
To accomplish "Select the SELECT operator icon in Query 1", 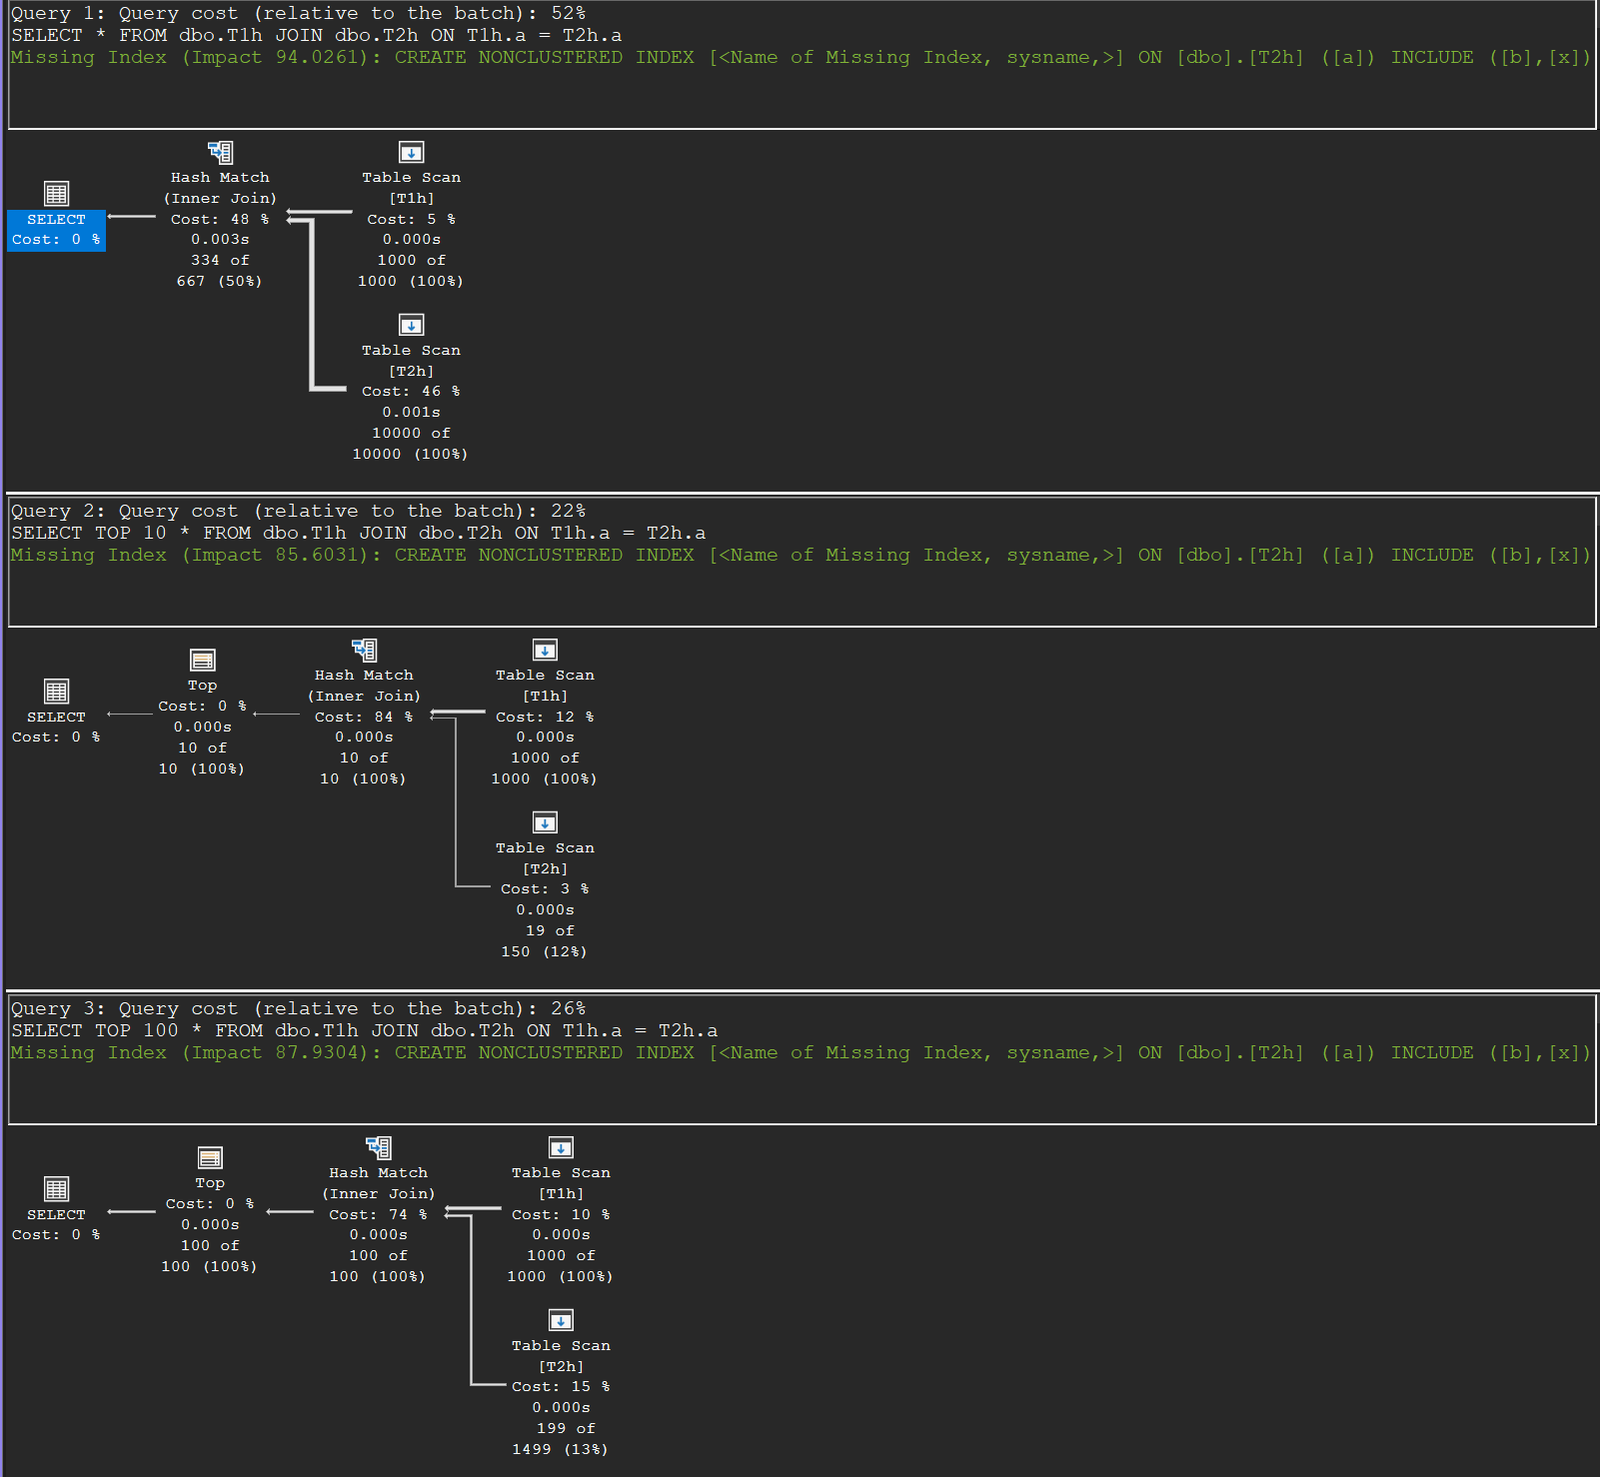I will (57, 193).
